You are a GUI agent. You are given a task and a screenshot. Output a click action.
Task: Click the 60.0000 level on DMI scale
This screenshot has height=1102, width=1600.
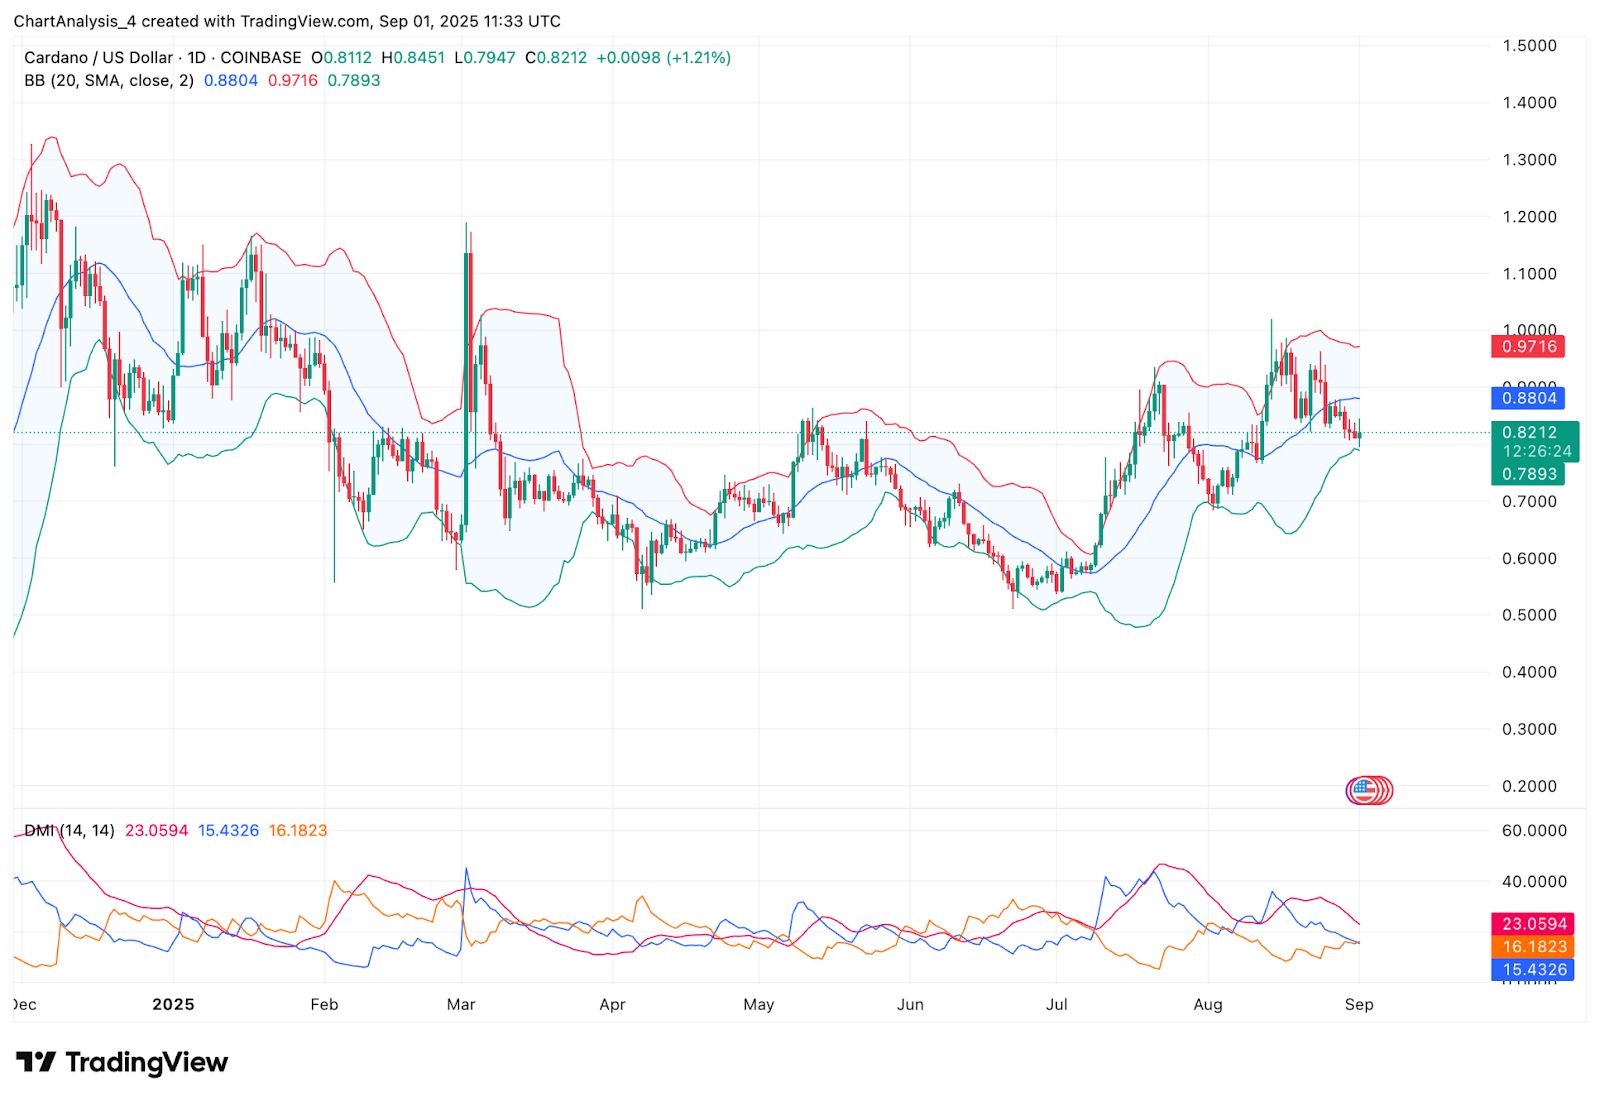tap(1533, 830)
